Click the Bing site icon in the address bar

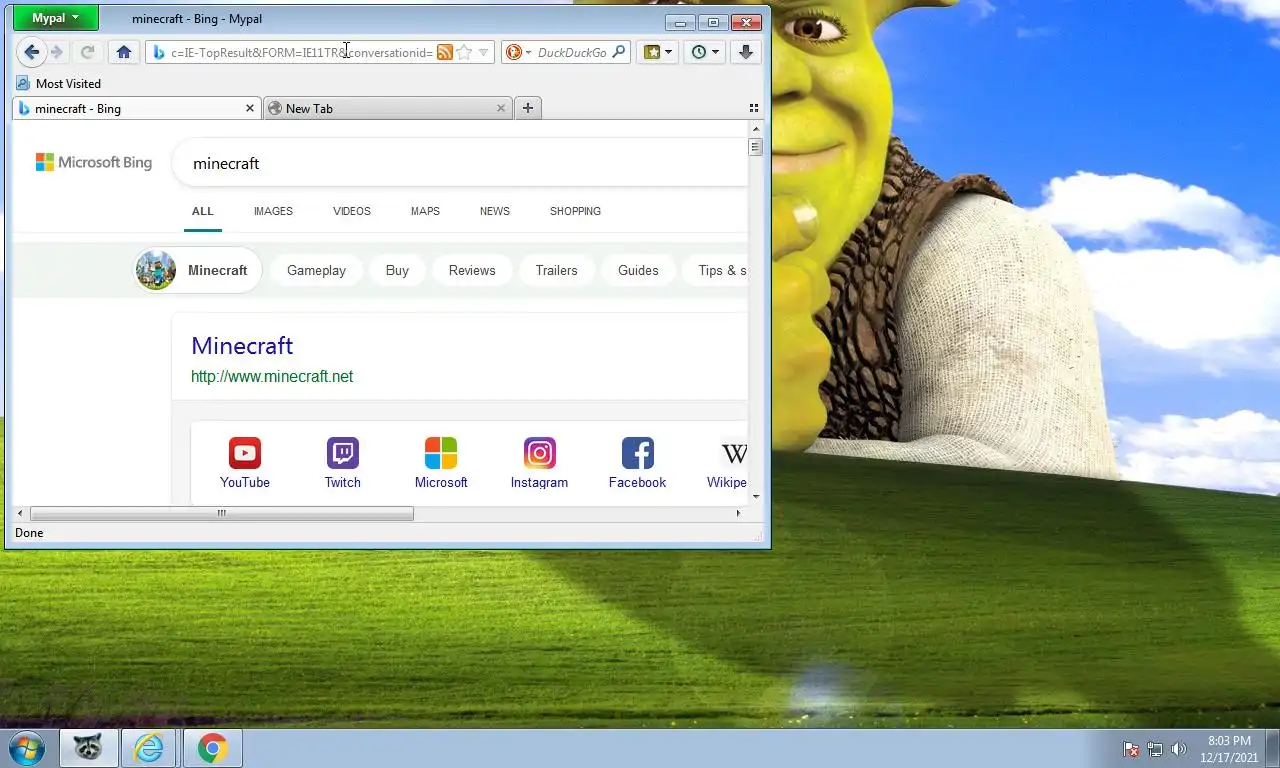click(x=158, y=52)
